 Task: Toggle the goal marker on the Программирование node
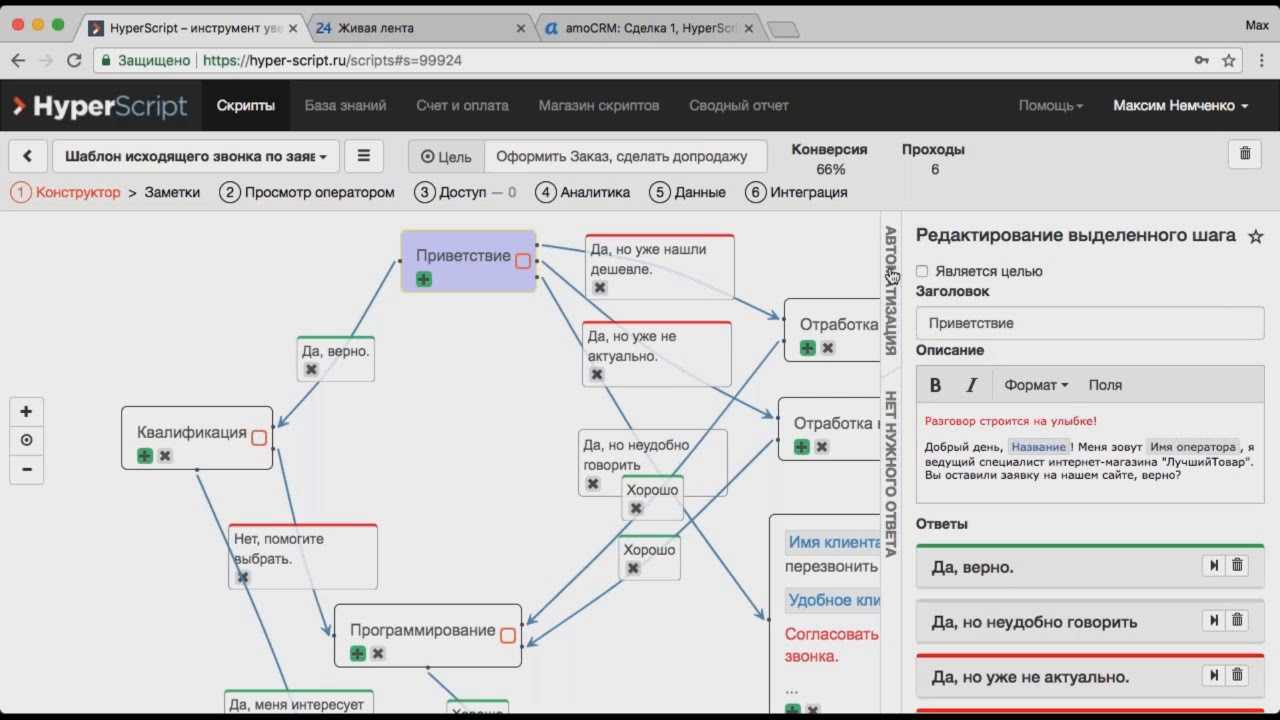[508, 635]
